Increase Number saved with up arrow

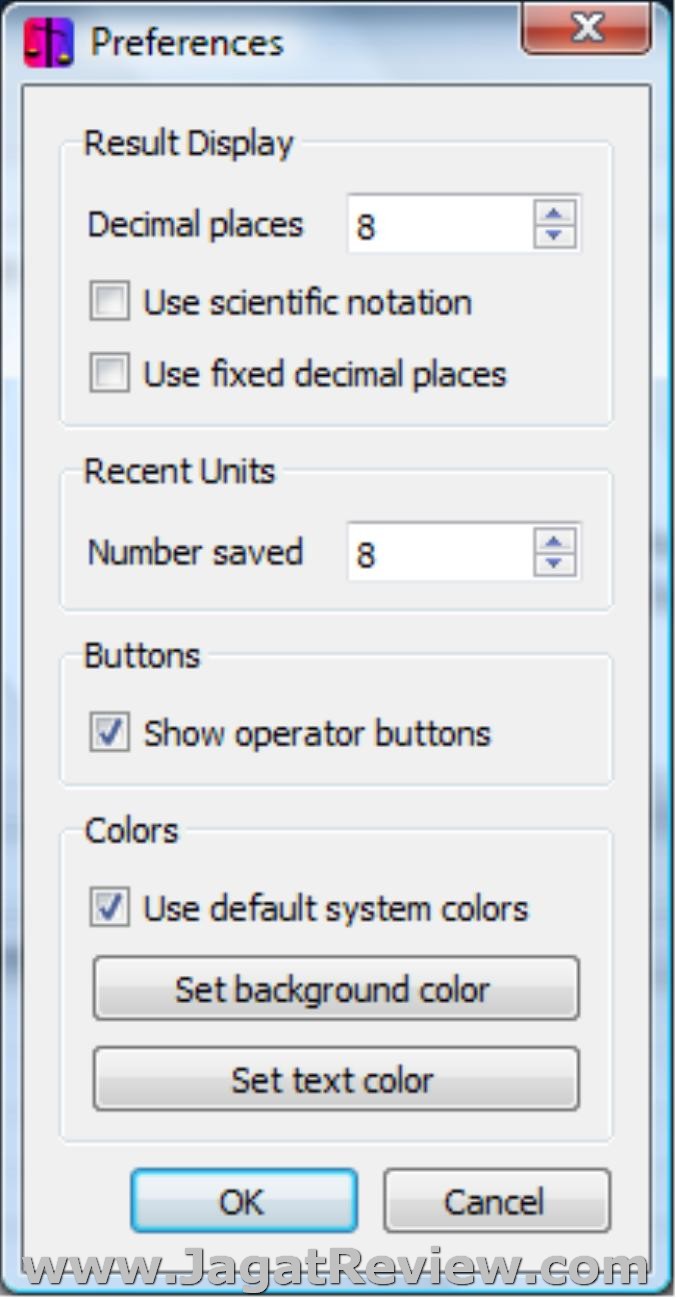(555, 540)
